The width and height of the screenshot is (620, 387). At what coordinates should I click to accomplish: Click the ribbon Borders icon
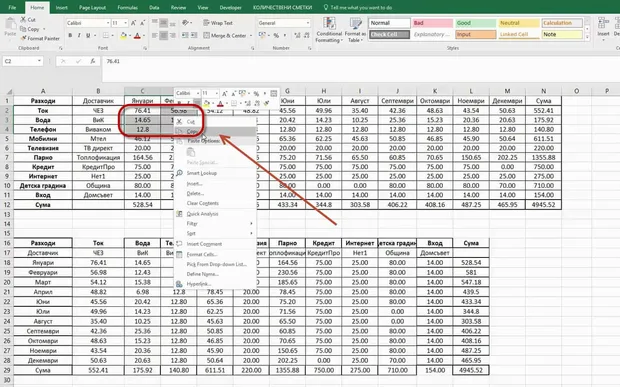[106, 36]
